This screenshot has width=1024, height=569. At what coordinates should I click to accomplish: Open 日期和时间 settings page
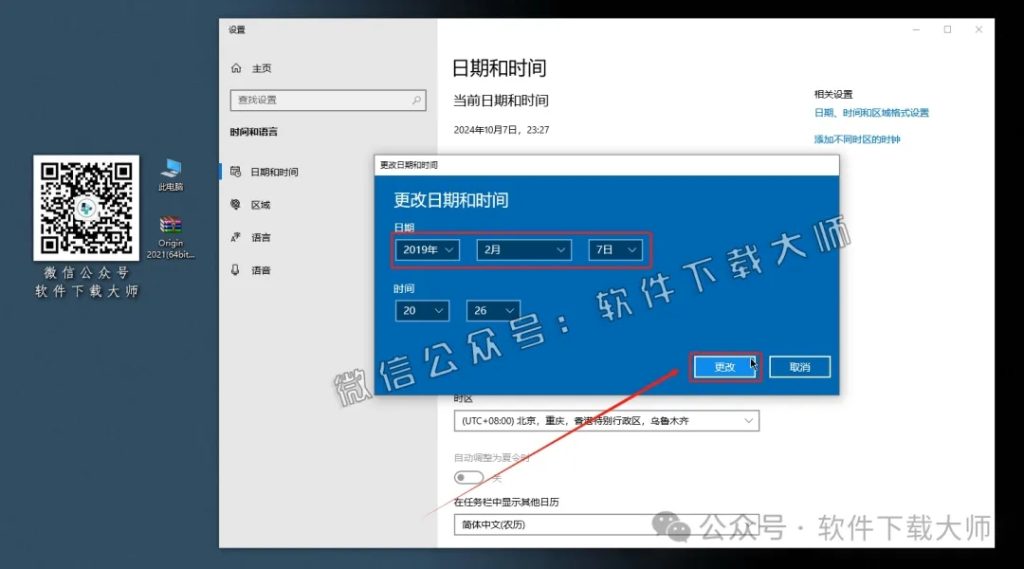coord(275,172)
